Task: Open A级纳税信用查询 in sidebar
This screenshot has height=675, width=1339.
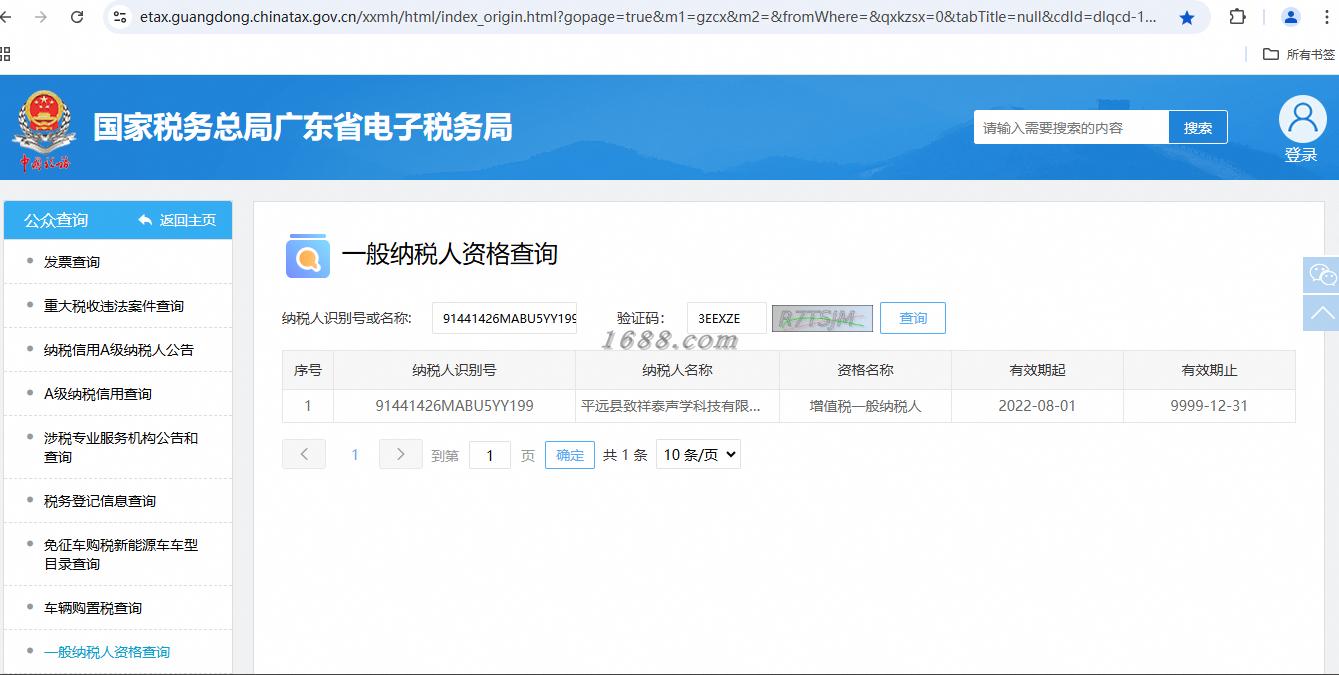Action: [98, 394]
